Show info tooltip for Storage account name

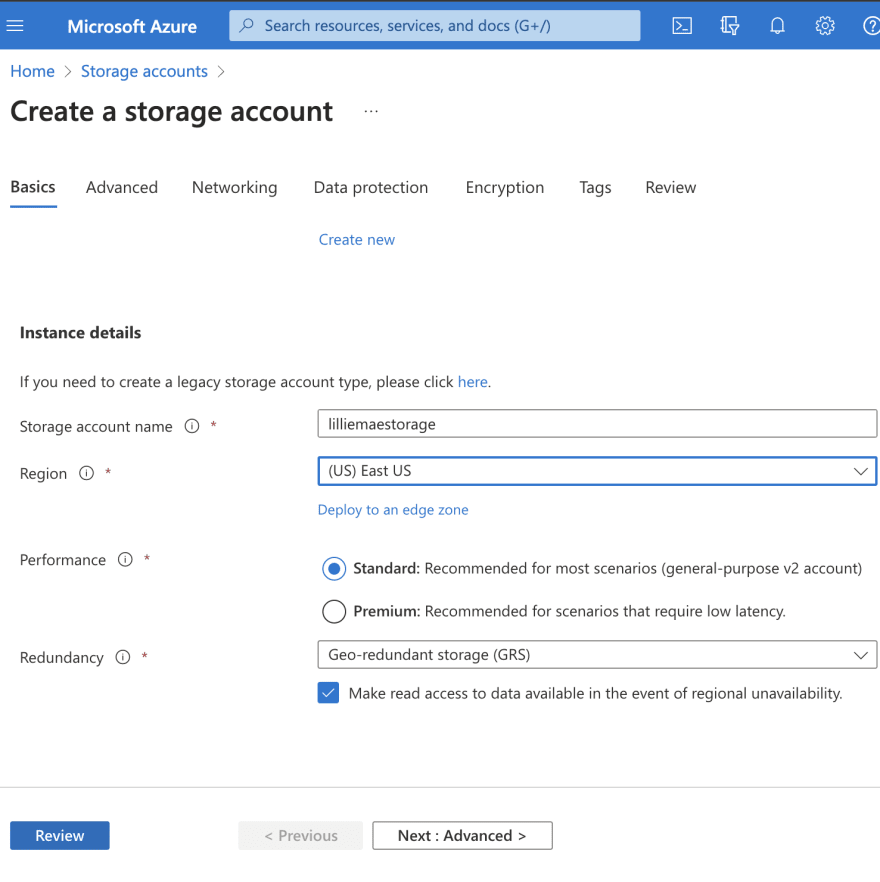coord(192,426)
